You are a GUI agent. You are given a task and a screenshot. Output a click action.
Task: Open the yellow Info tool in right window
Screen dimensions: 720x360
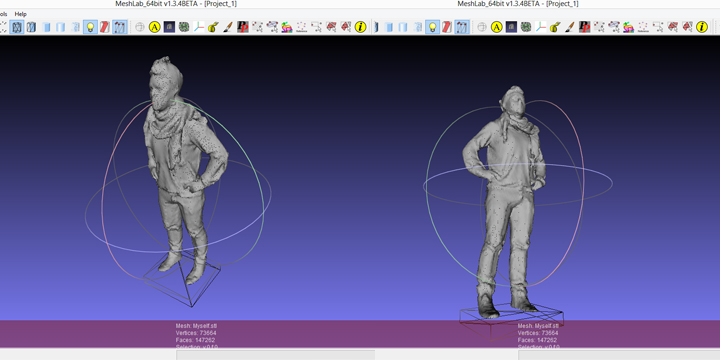click(702, 27)
